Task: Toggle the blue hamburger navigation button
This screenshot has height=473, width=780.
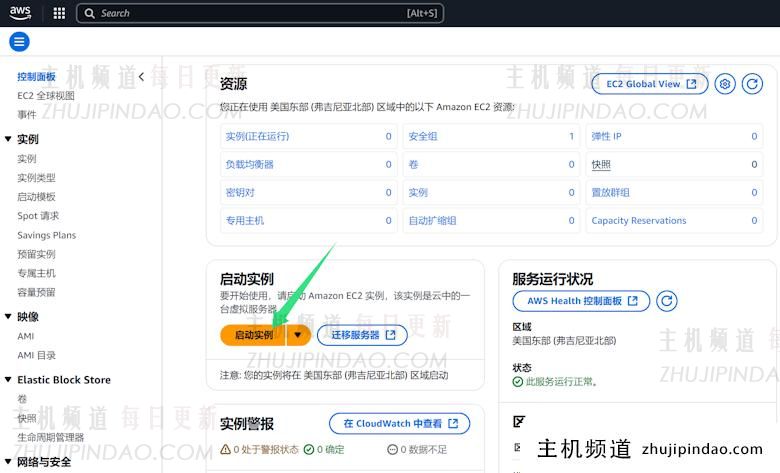Action: pos(19,42)
